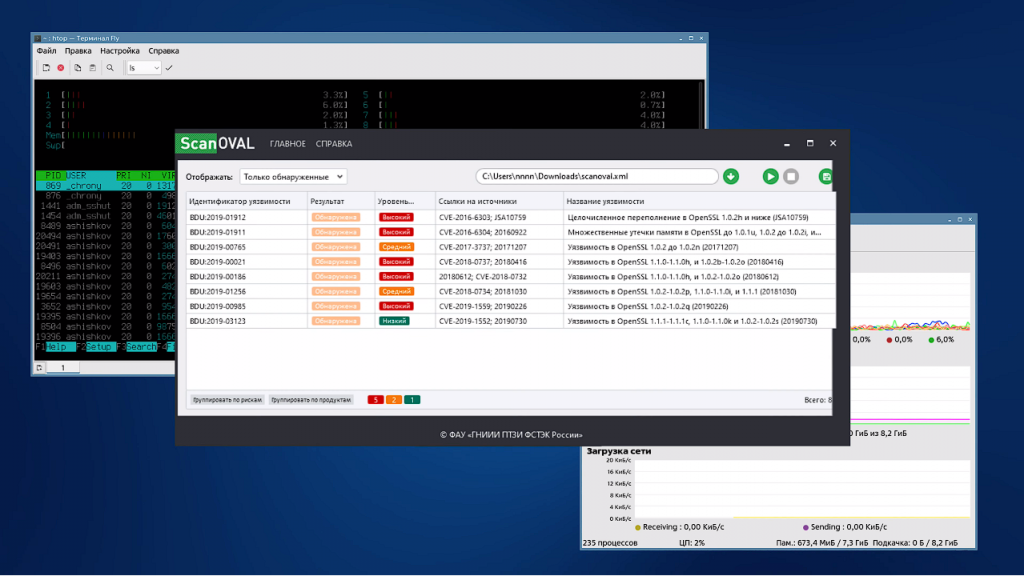Click the copy icon in Fly terminal toolbar
The width and height of the screenshot is (1024, 576).
click(78, 67)
